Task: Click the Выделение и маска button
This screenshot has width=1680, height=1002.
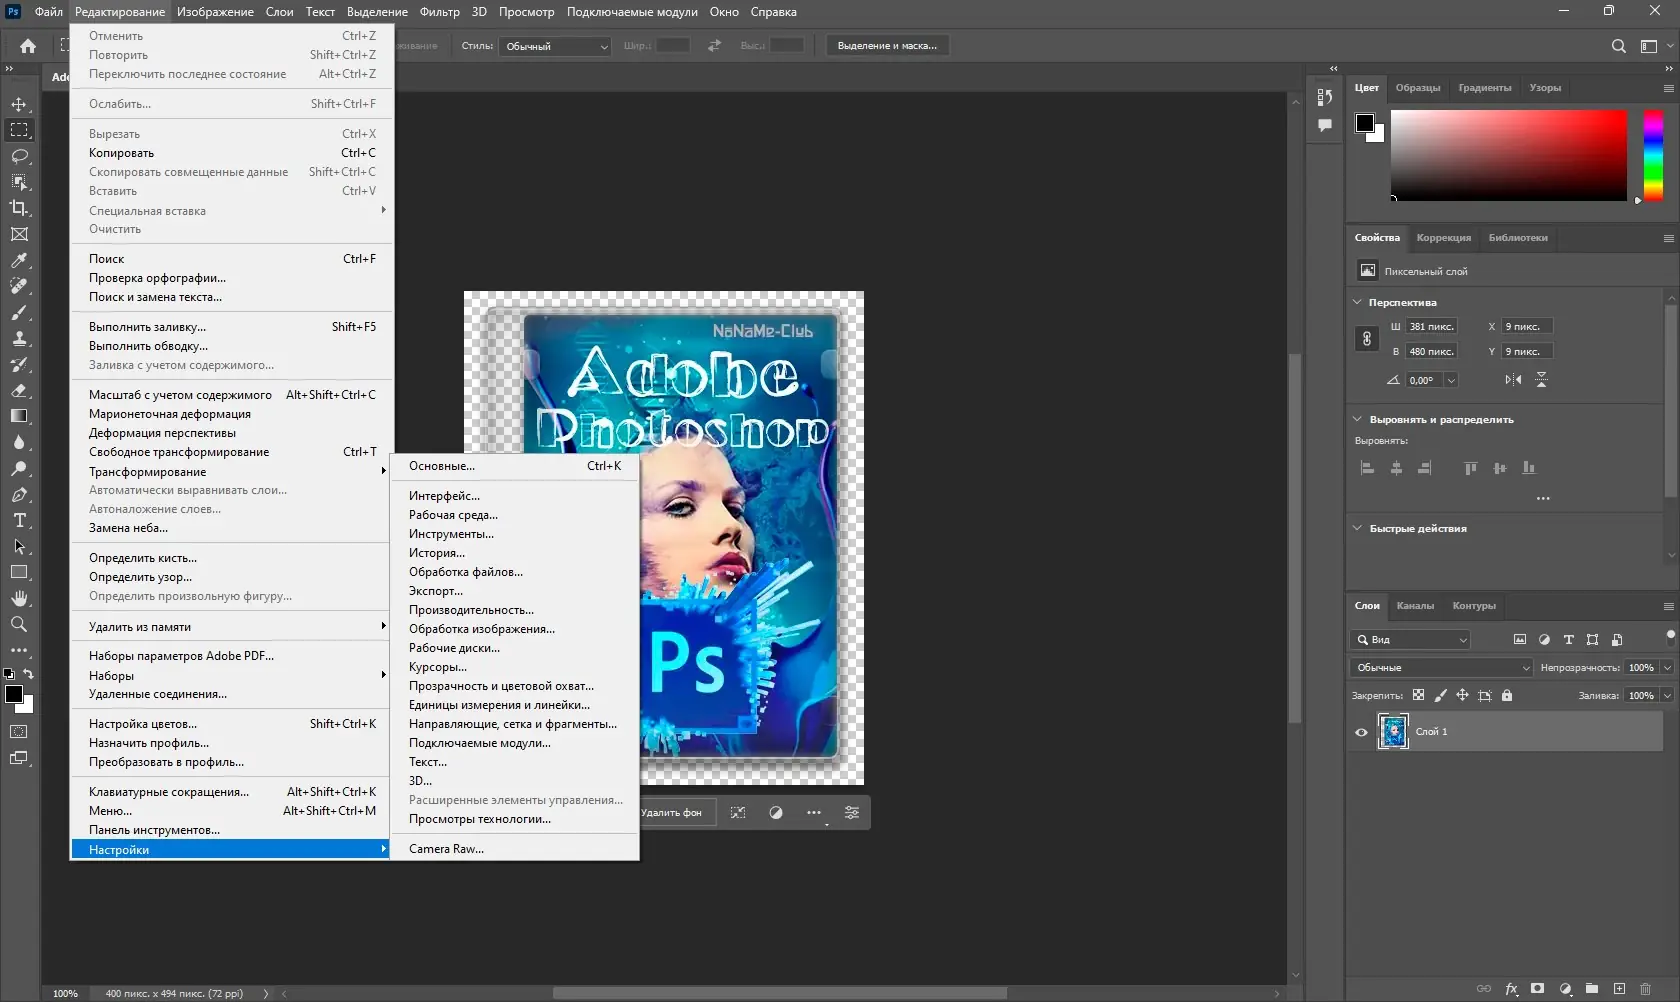Action: pyautogui.click(x=887, y=46)
